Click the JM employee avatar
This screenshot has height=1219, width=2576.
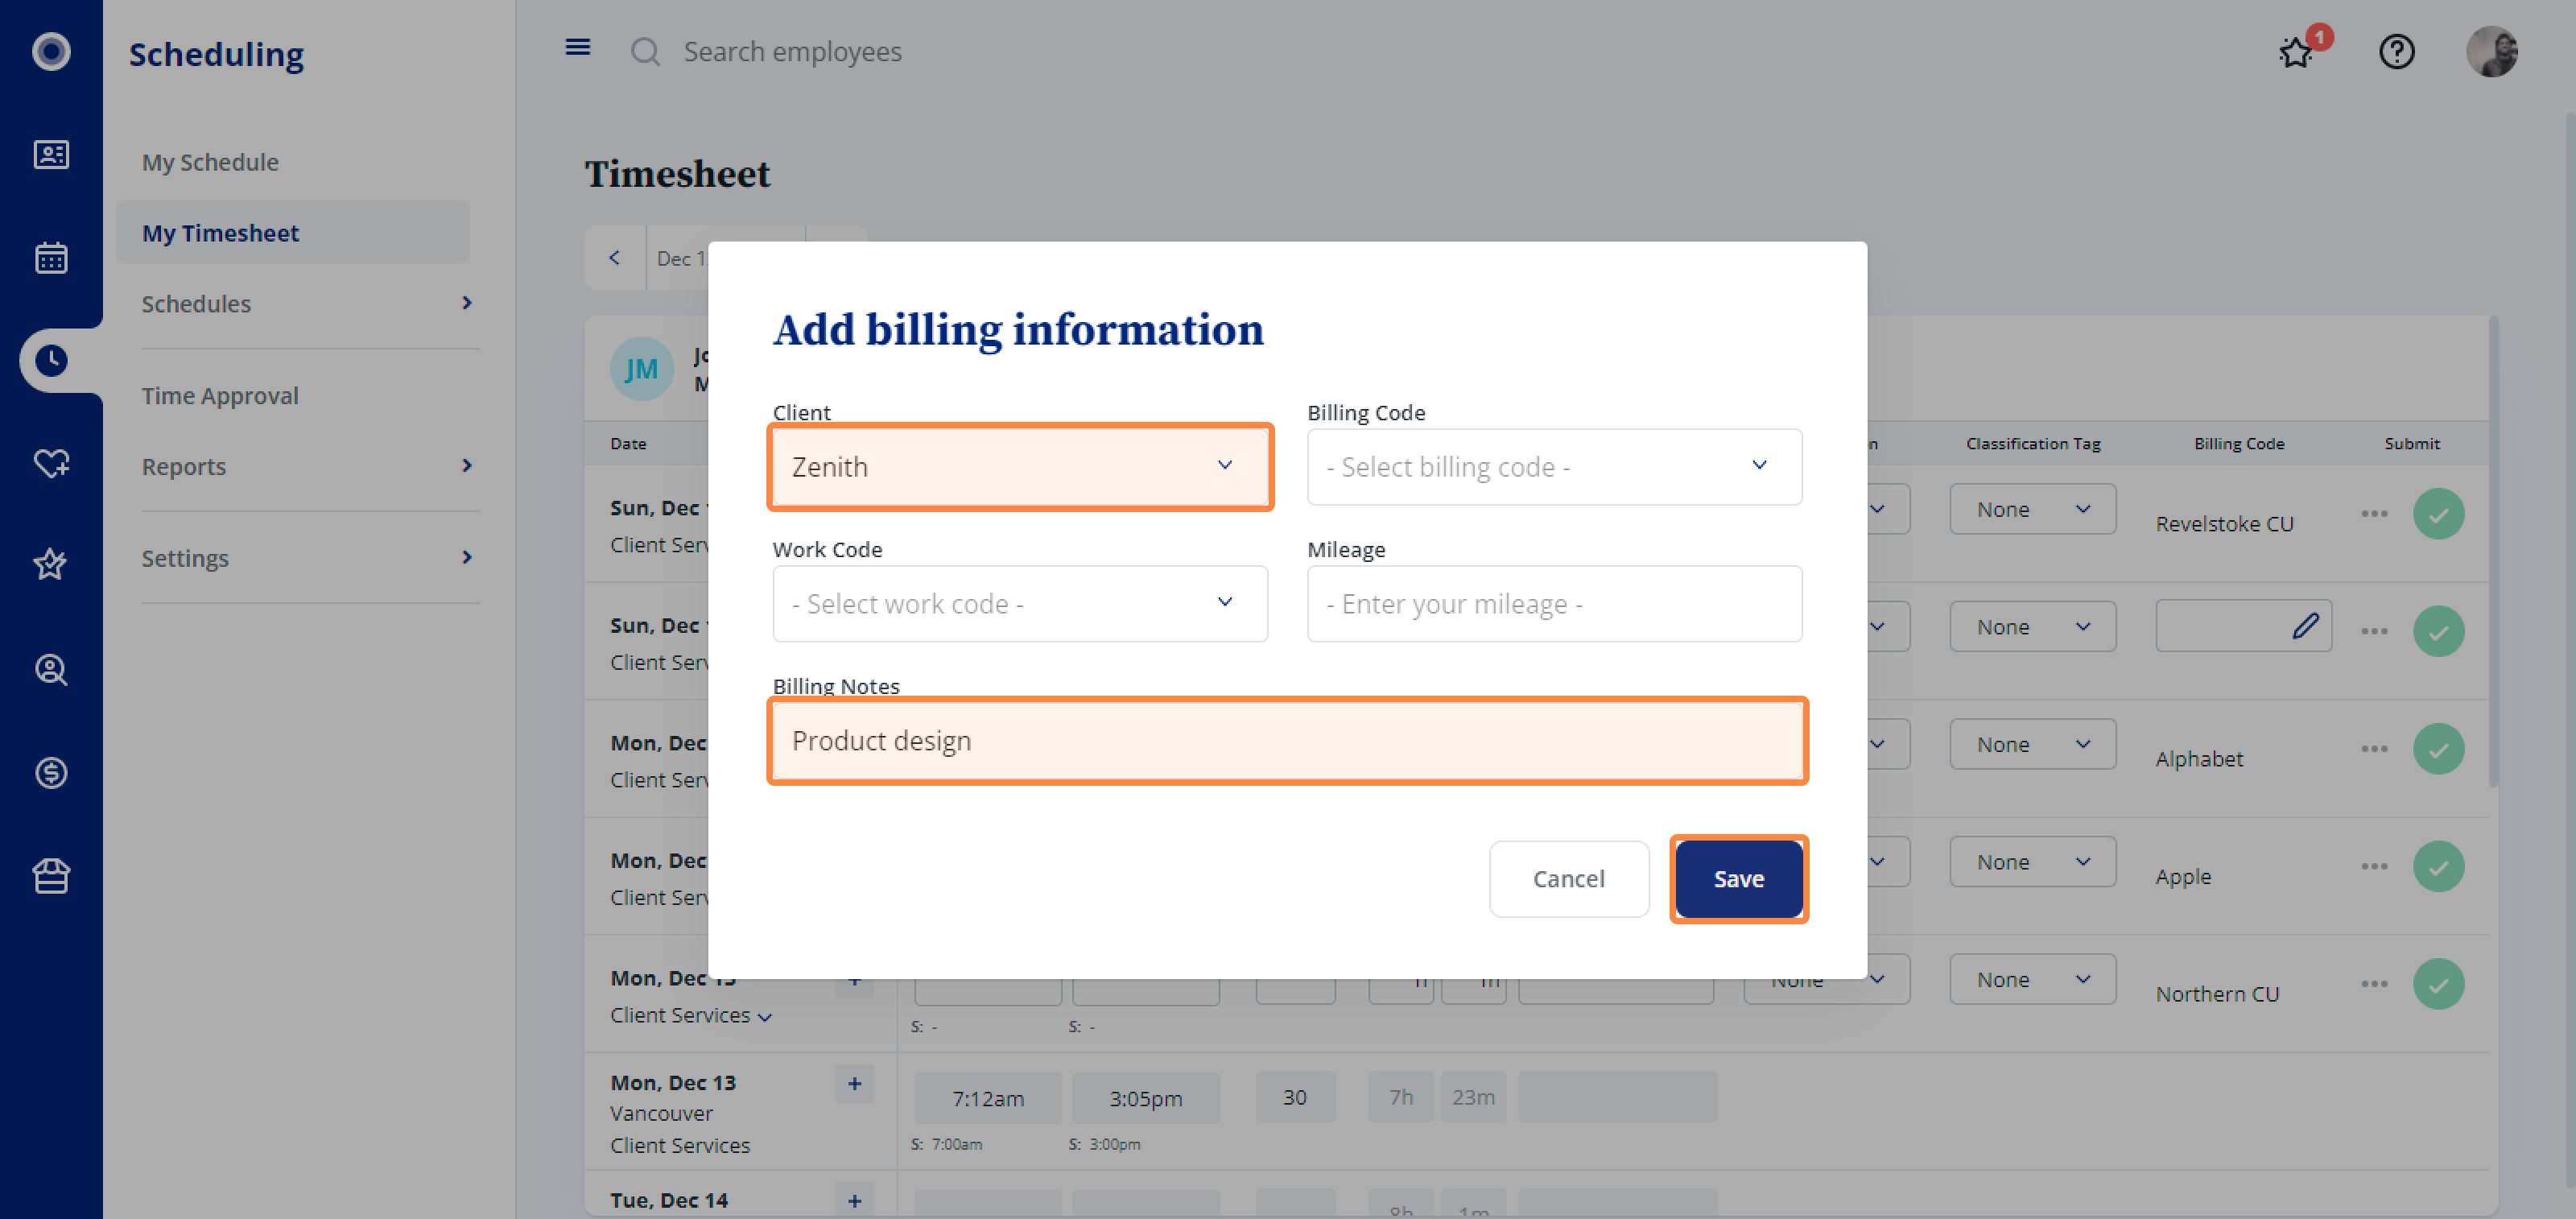[x=642, y=369]
